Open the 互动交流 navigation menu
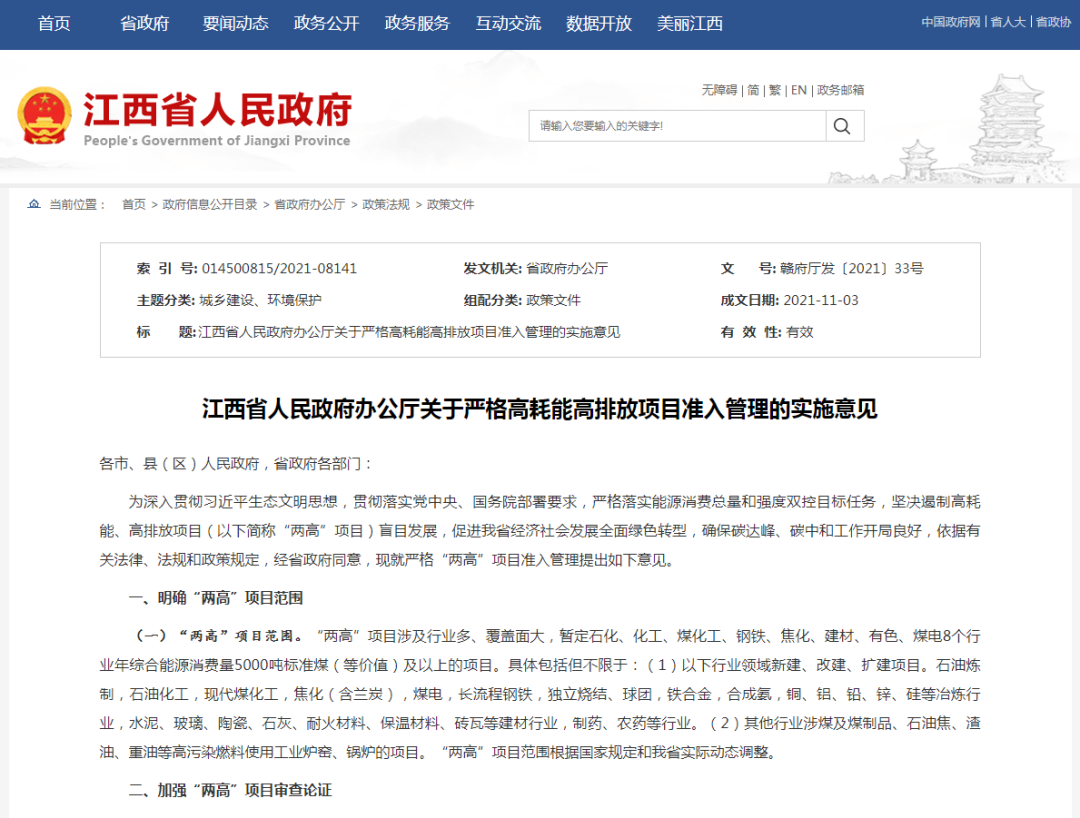 coord(508,23)
